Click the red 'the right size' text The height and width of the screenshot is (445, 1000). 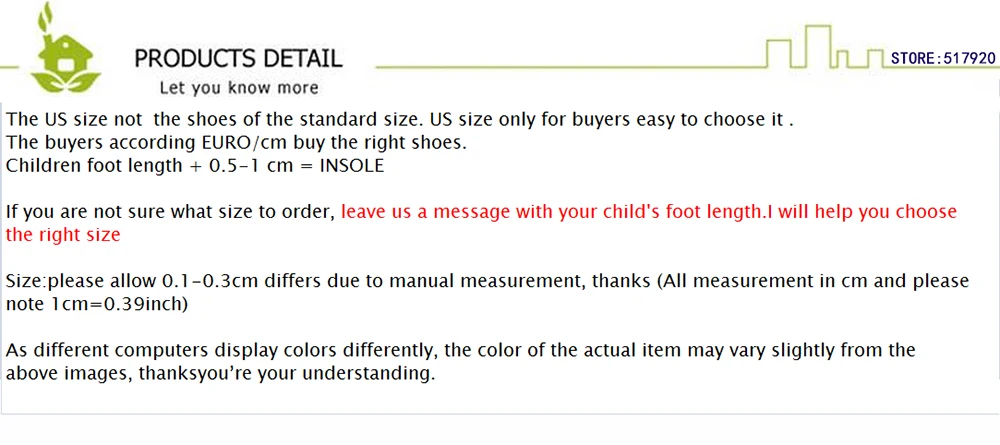[x=63, y=235]
